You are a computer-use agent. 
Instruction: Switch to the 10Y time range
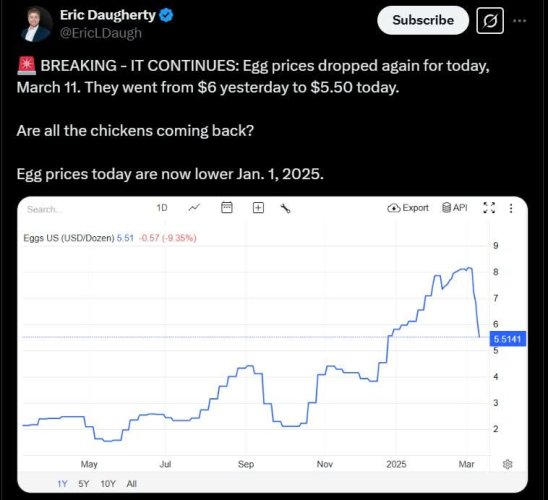[108, 484]
